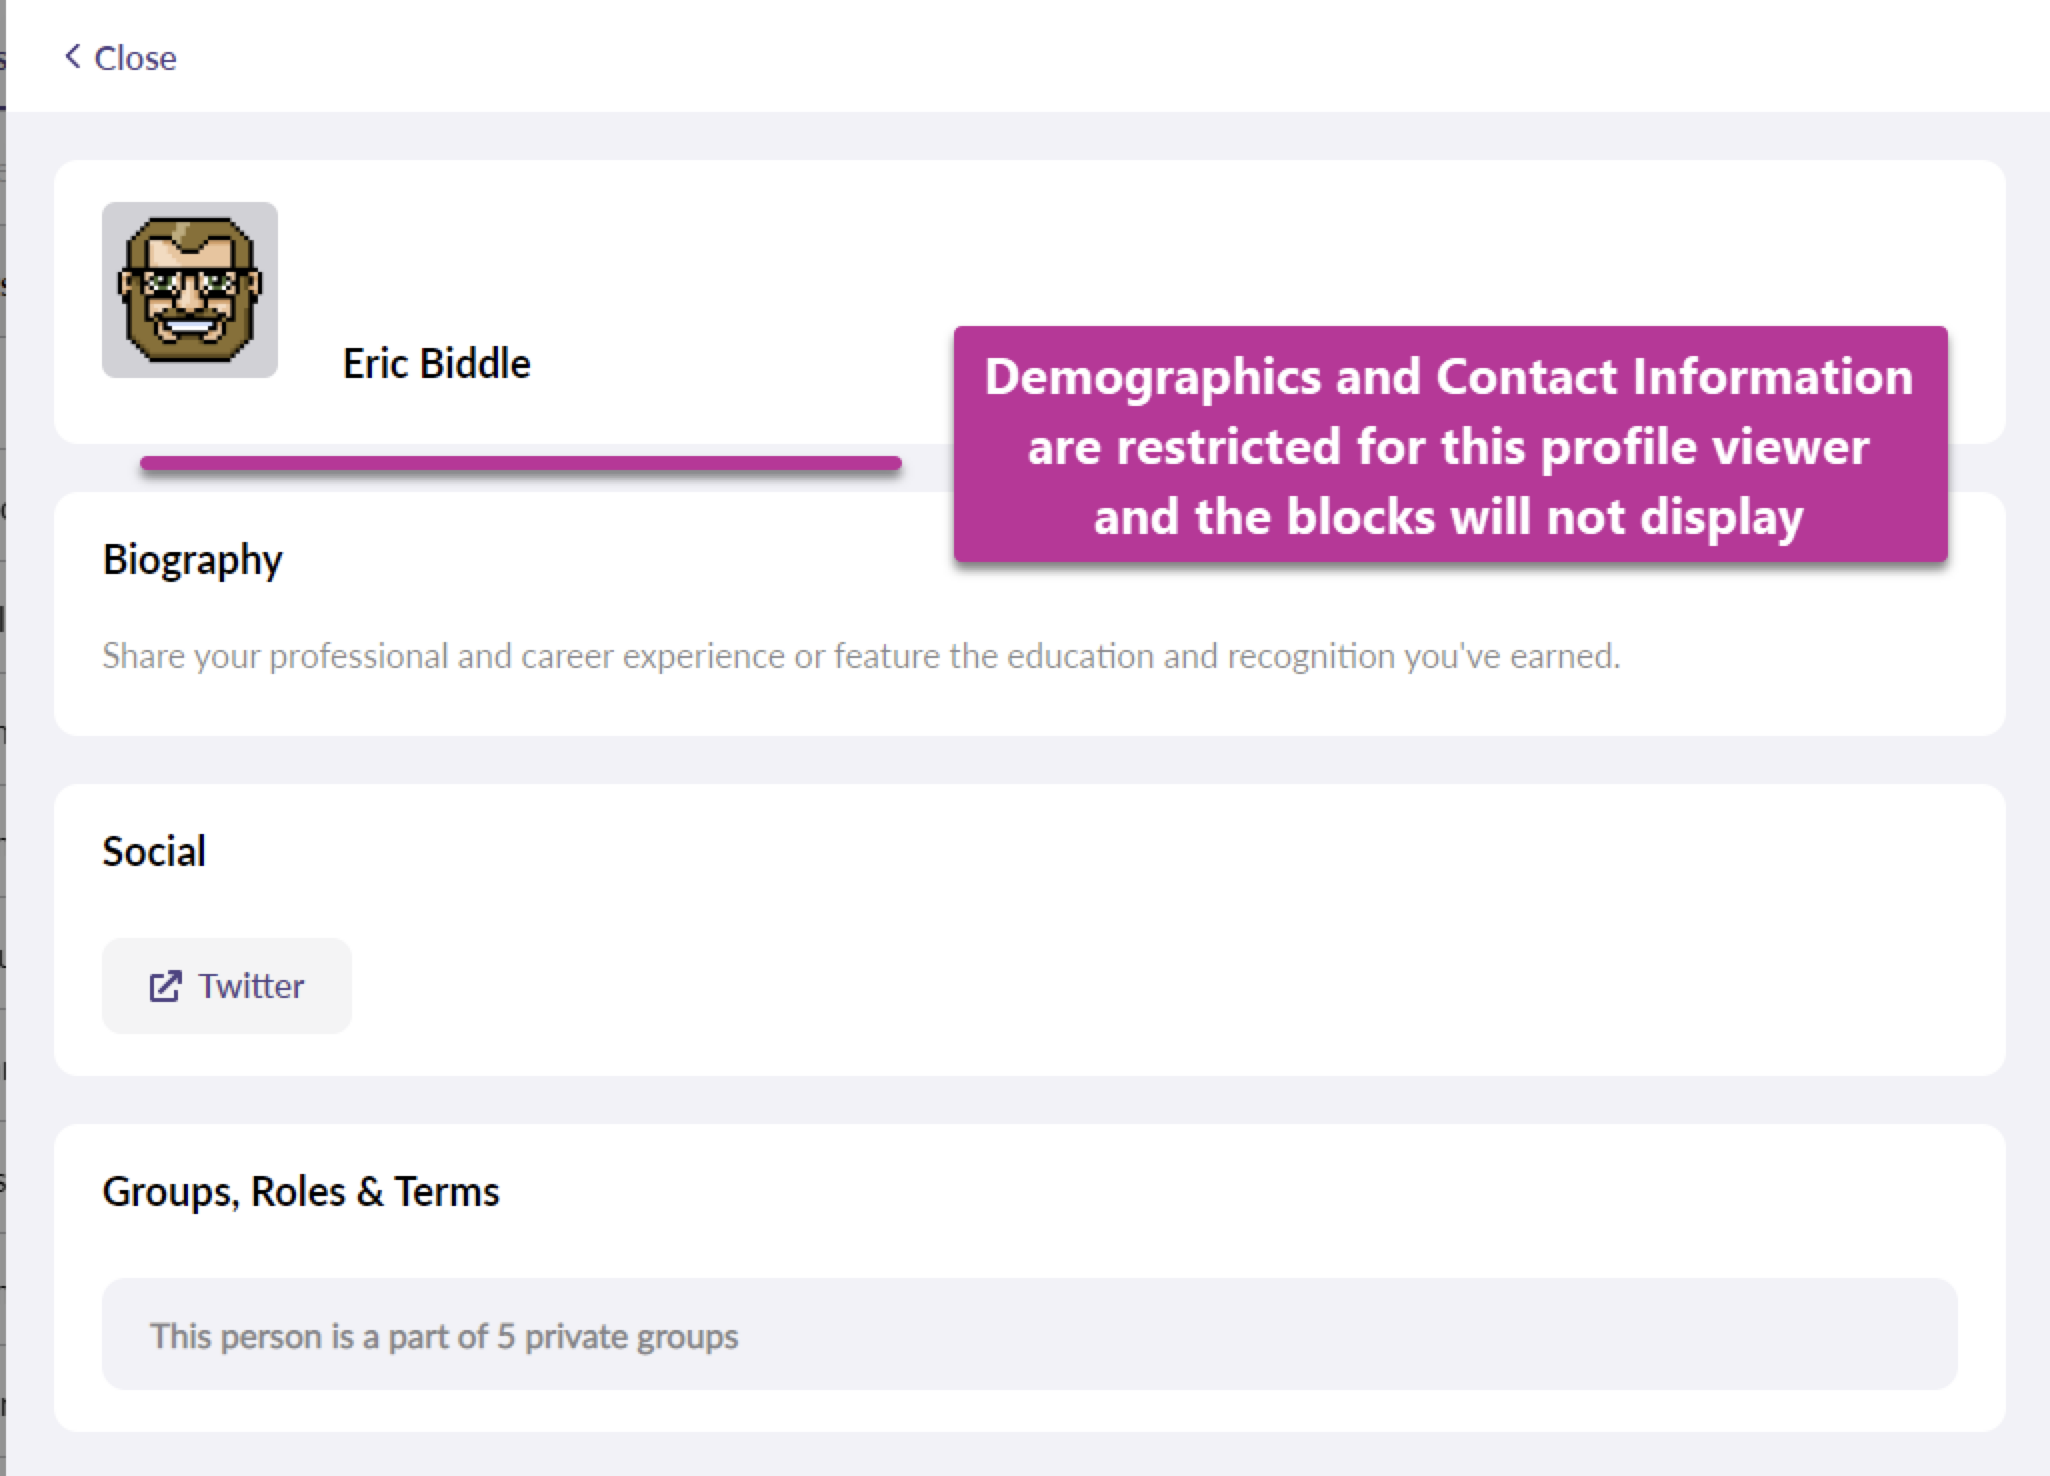Click Eric Biddle's pixel-art avatar
Viewport: 2050px width, 1476px height.
(x=190, y=290)
